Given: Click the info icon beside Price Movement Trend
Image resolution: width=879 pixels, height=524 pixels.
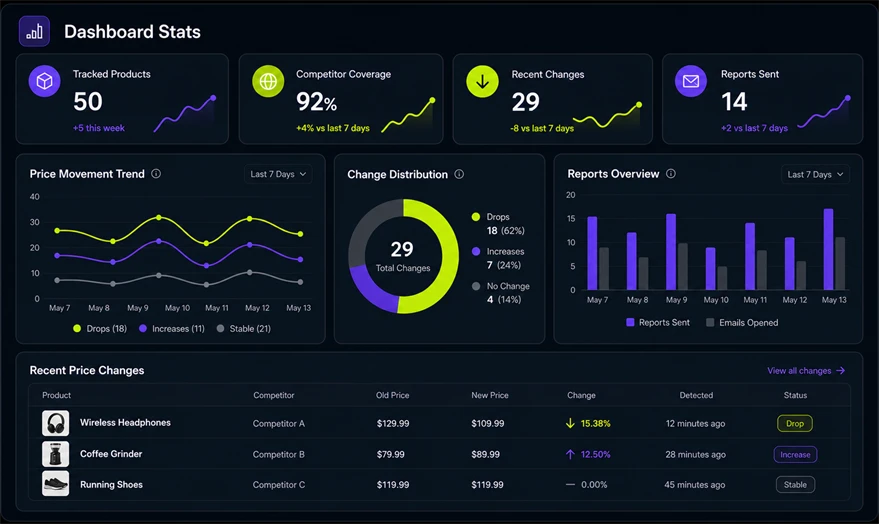Looking at the screenshot, I should (156, 174).
